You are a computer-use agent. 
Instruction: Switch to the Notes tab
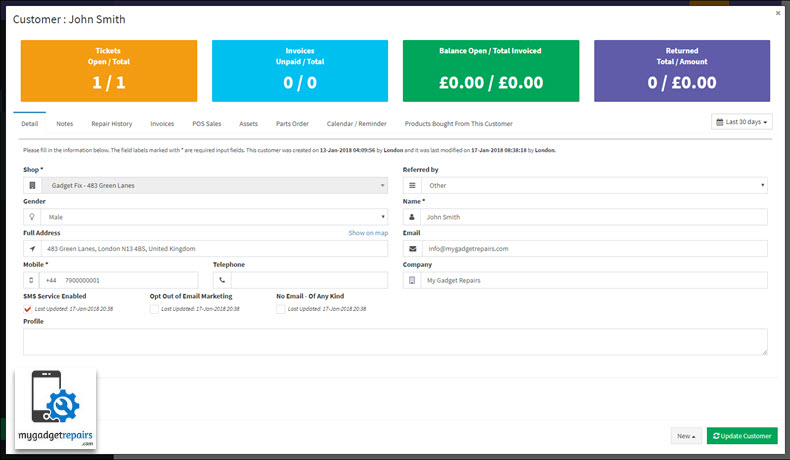point(64,123)
